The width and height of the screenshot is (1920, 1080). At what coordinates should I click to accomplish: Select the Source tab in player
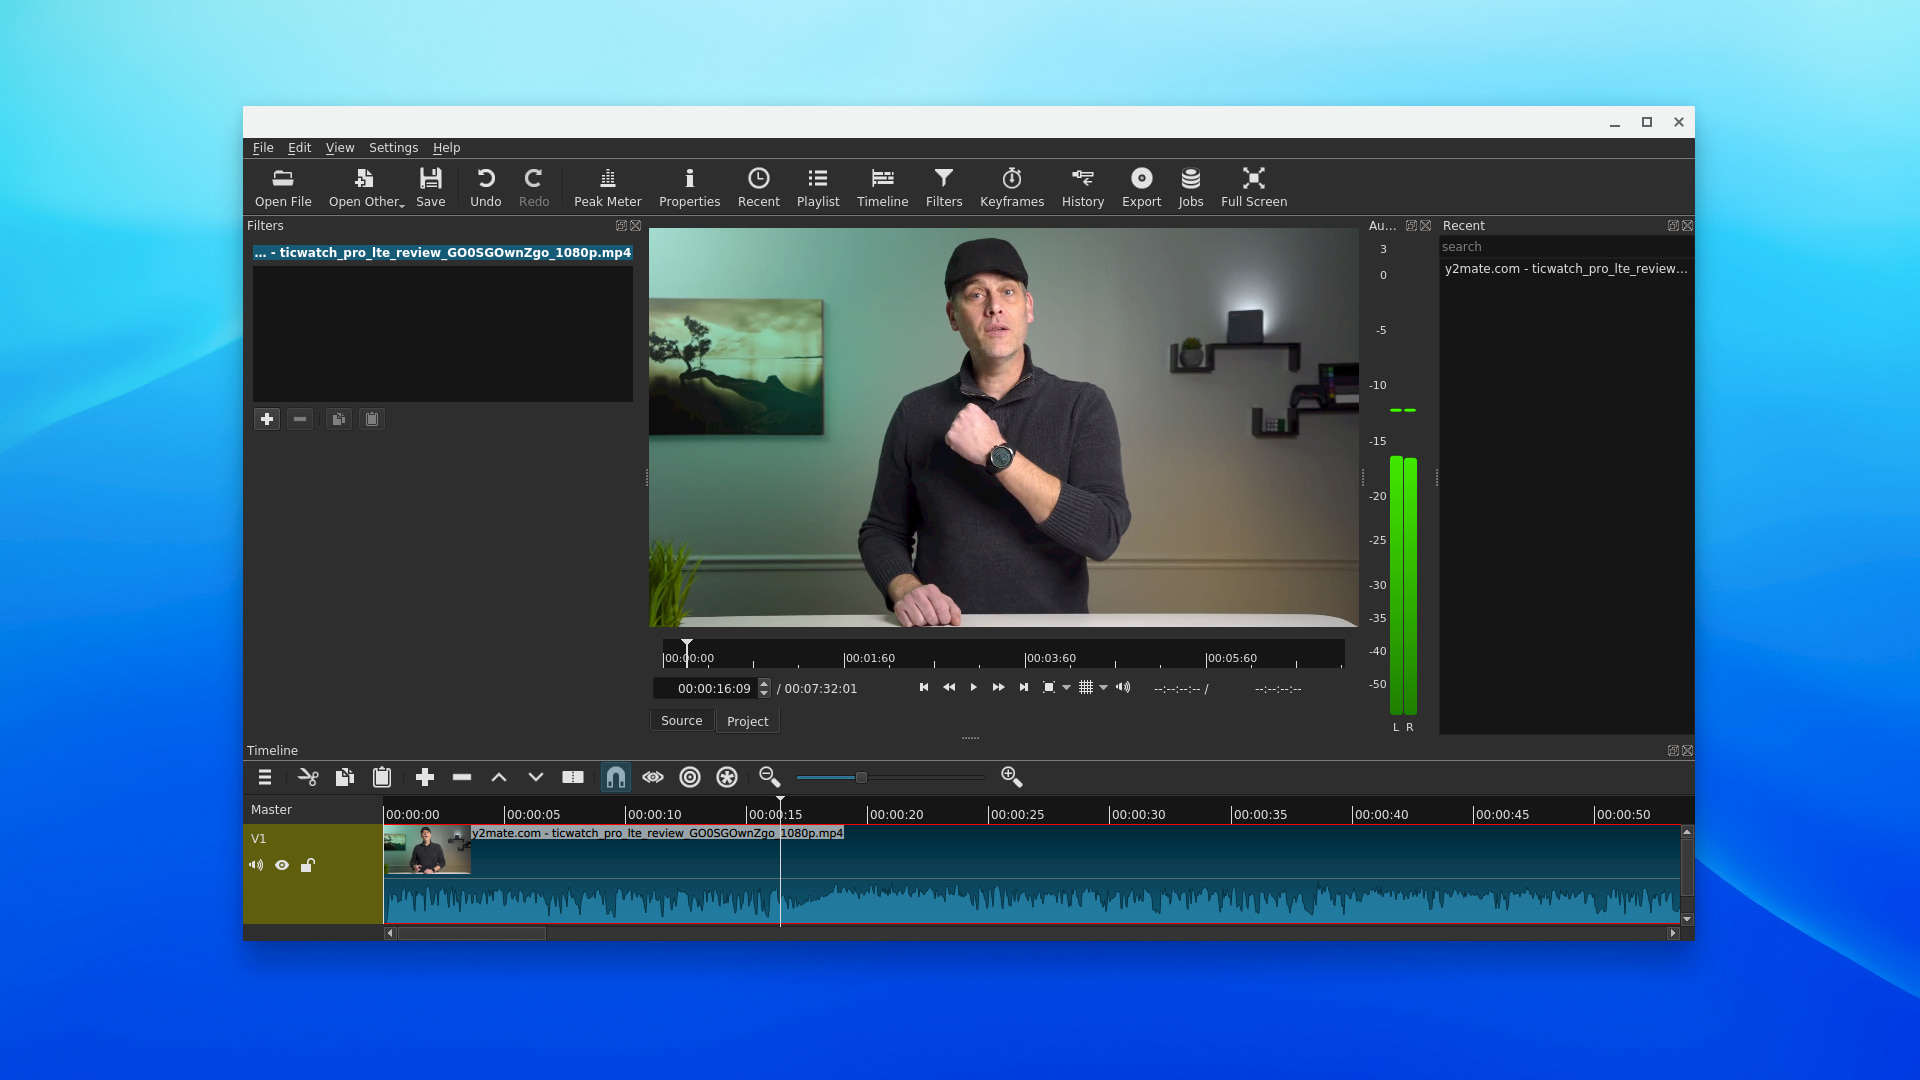point(682,719)
